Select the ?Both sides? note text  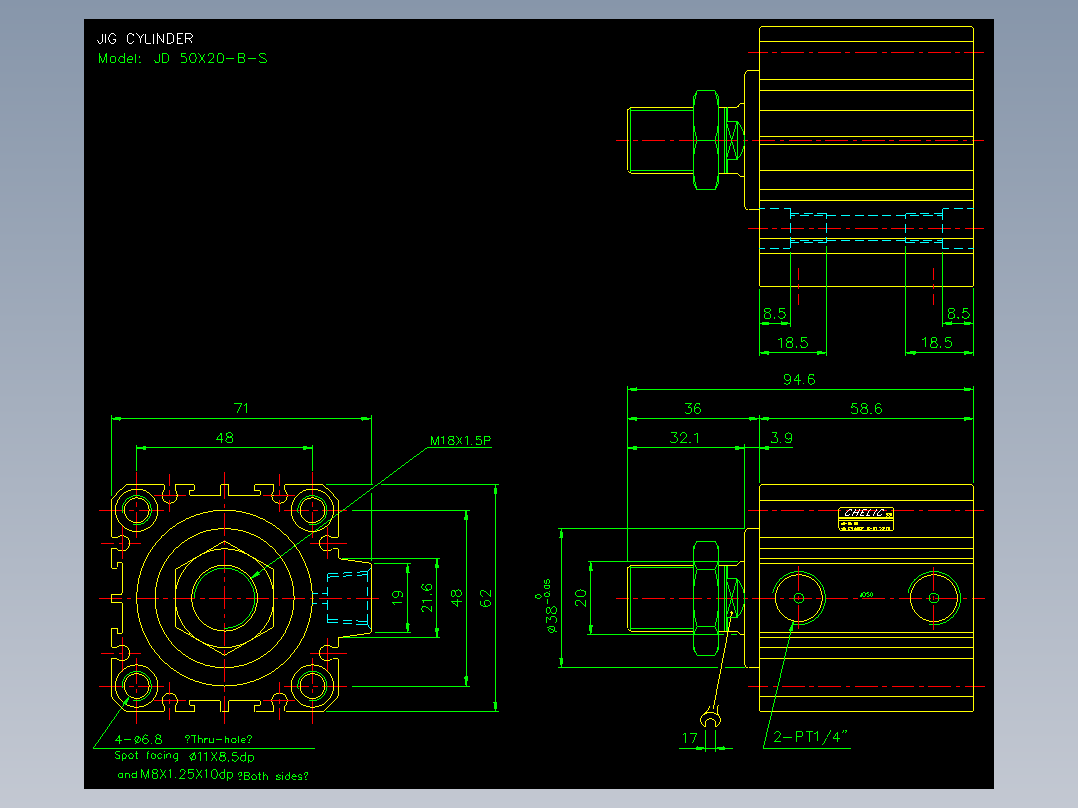click(x=273, y=776)
